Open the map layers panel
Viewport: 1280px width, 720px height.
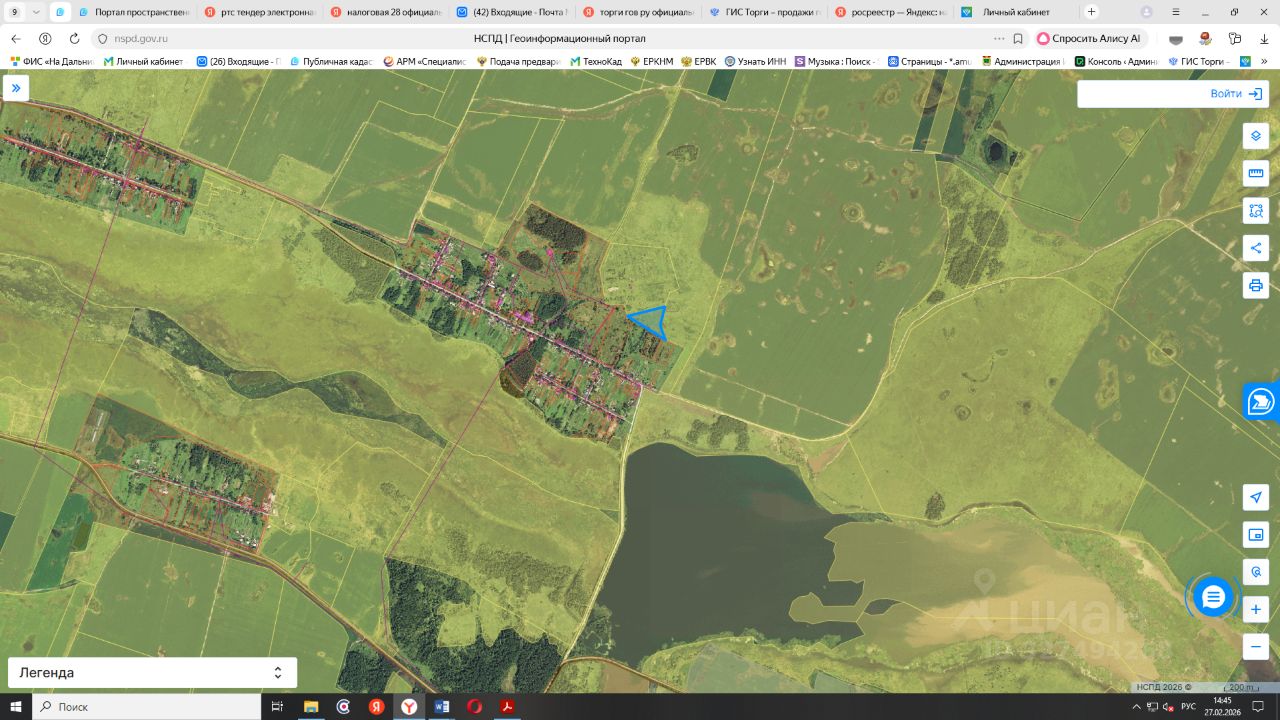pos(1256,136)
